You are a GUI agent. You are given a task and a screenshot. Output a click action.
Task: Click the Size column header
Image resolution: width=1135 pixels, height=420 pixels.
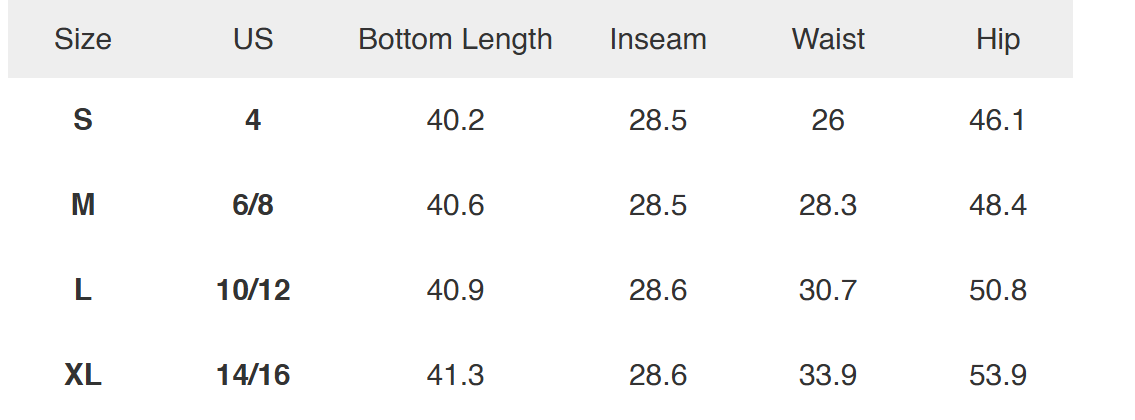(83, 40)
